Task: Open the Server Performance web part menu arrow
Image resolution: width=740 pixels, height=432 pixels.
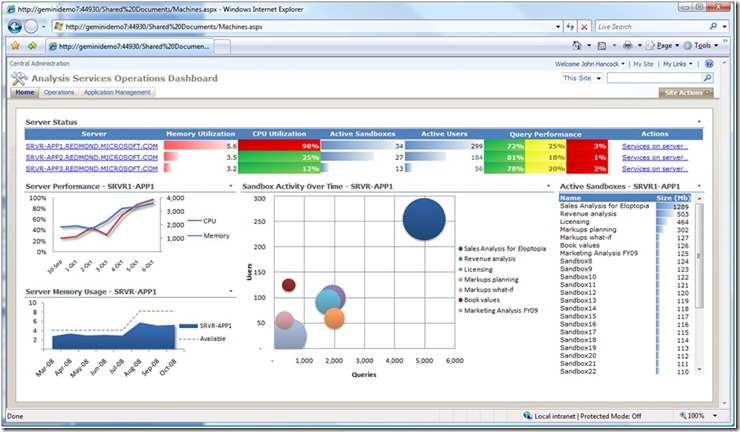Action: (231, 186)
